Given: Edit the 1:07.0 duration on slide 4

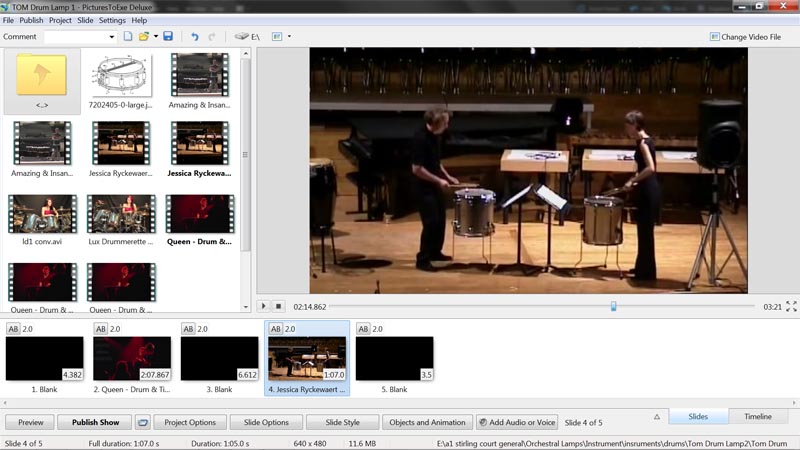Looking at the screenshot, I should (x=334, y=374).
